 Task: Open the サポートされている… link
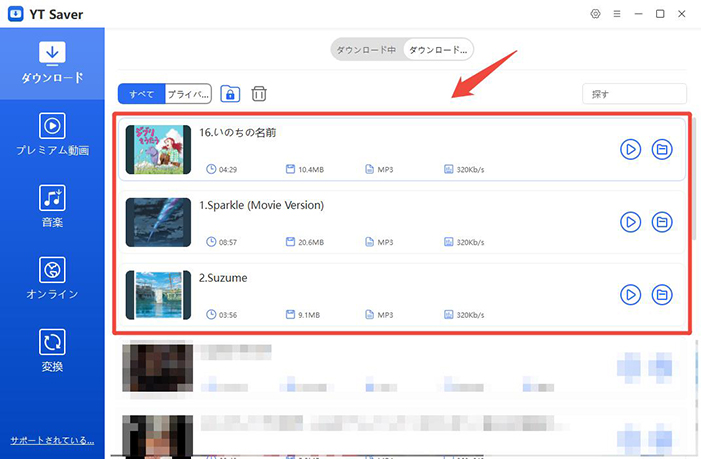(x=52, y=440)
